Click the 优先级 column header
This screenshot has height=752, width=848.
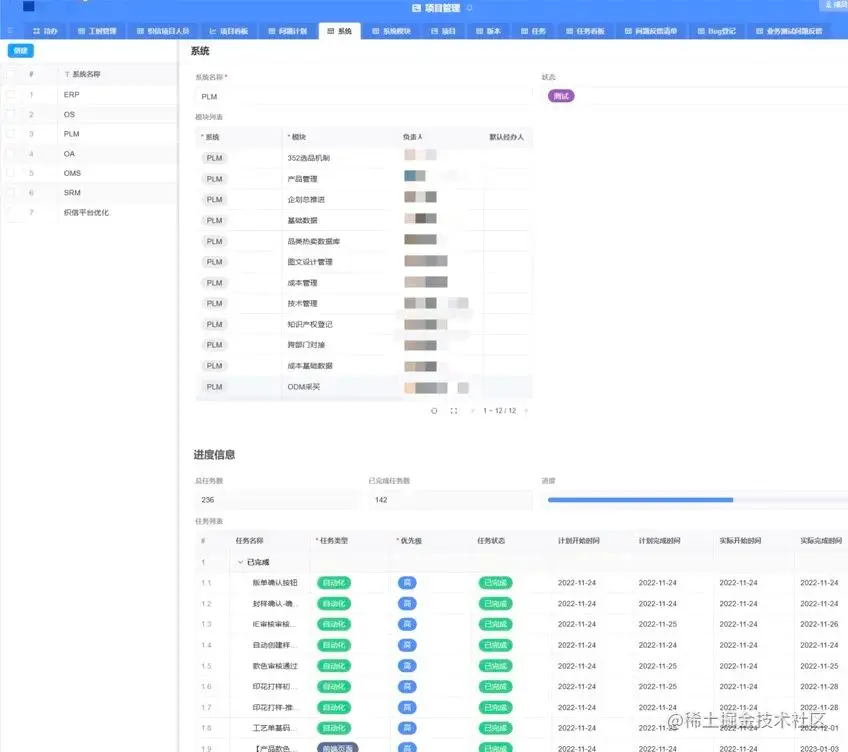[x=409, y=540]
